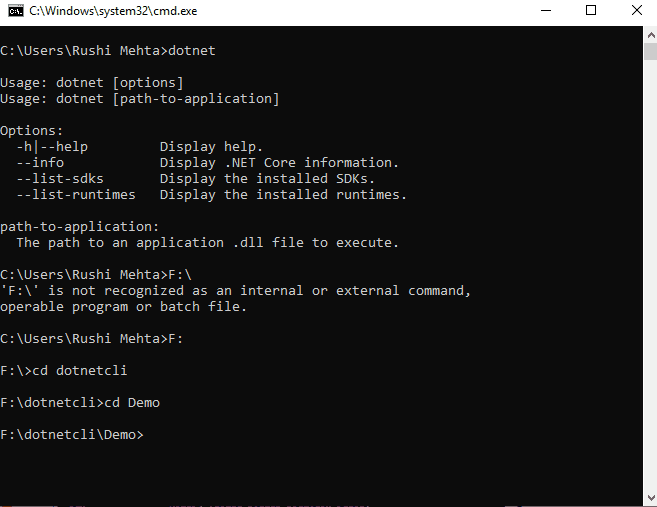The image size is (657, 507).
Task: Click the cmd.exe icon in title bar
Action: pos(14,11)
